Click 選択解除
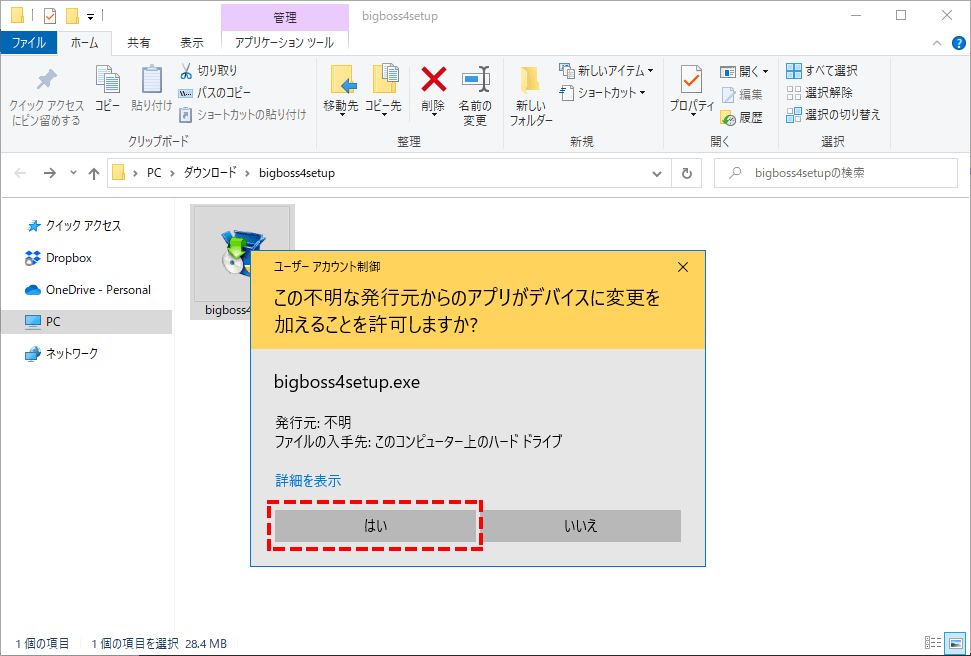The image size is (971, 656). pyautogui.click(x=819, y=93)
